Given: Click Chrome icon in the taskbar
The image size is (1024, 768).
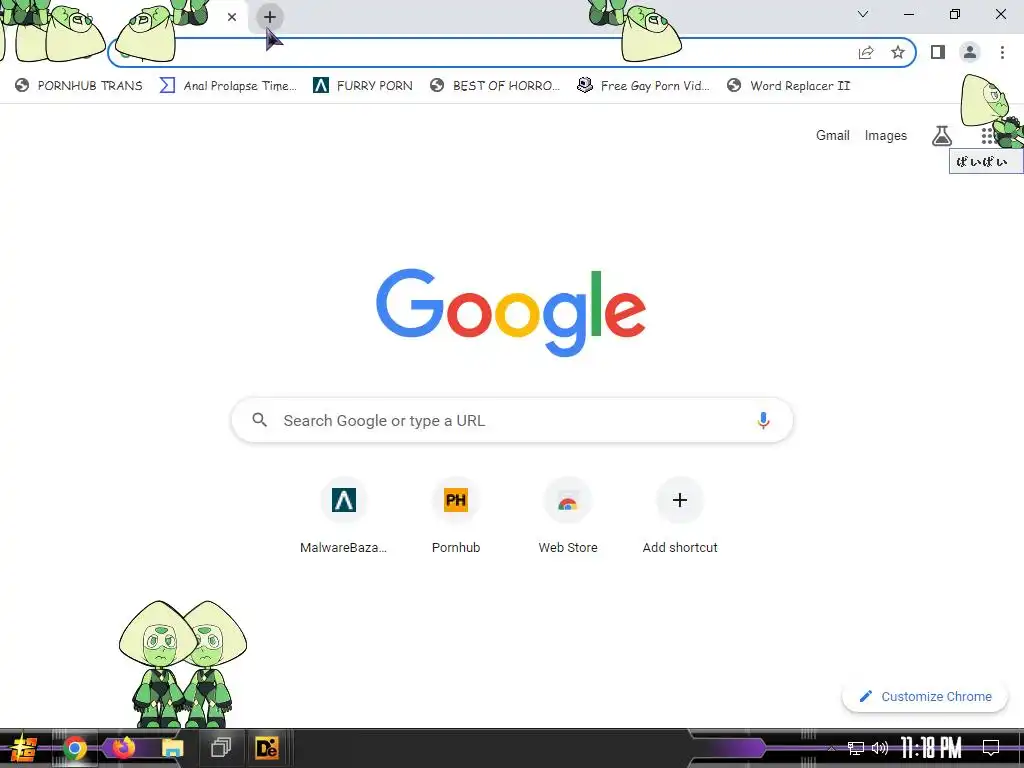Looking at the screenshot, I should tap(74, 748).
